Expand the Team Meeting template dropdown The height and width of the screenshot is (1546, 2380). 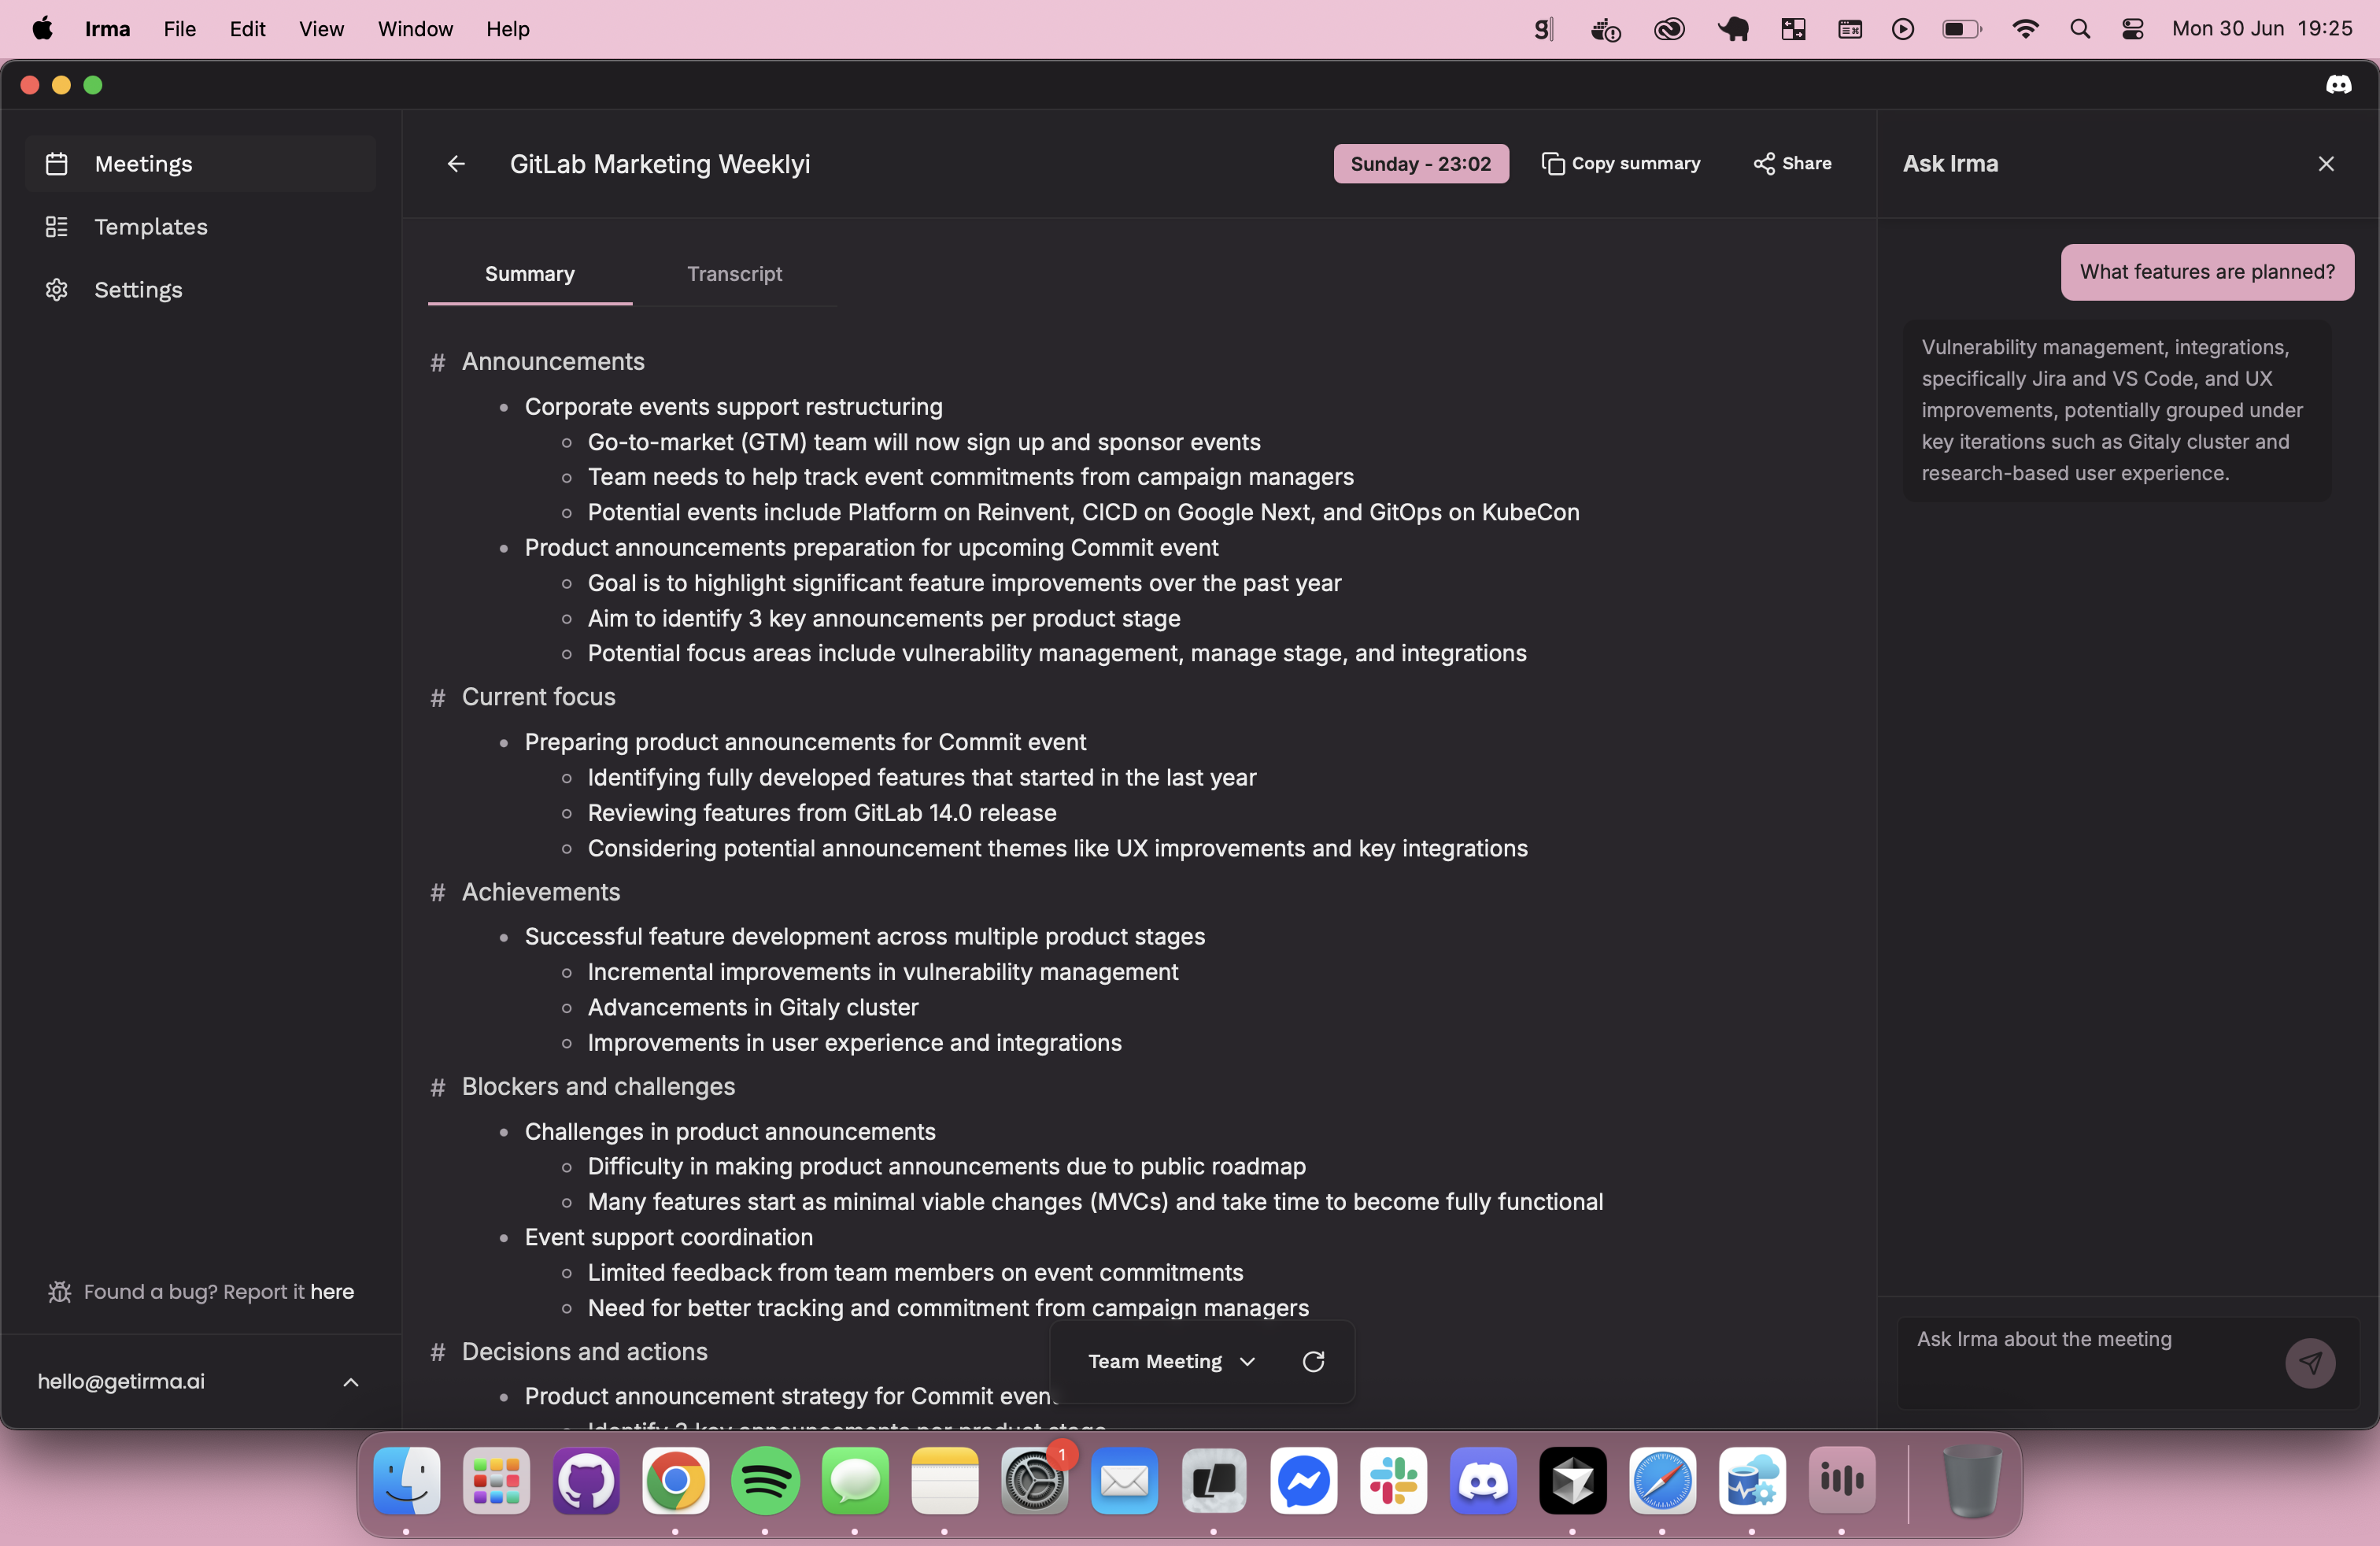coord(1170,1361)
